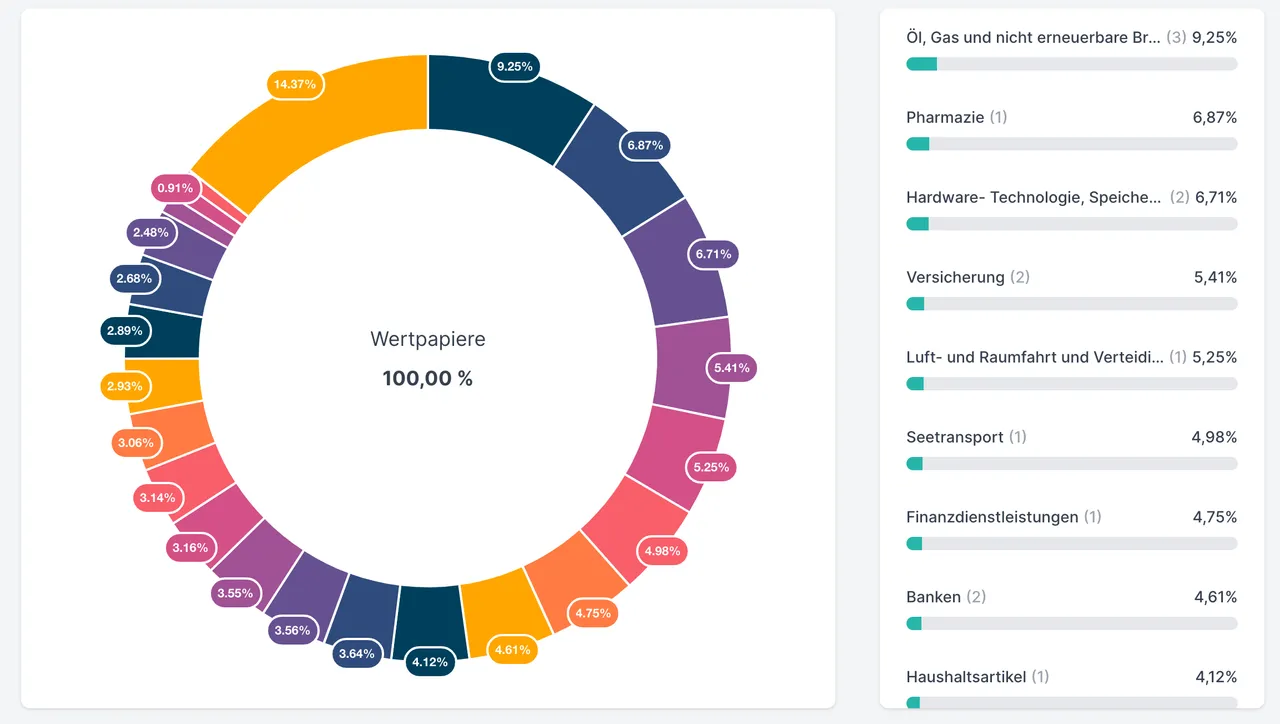This screenshot has height=724, width=1280.
Task: Click the 4,61% value beside Banken
Action: click(x=1215, y=597)
